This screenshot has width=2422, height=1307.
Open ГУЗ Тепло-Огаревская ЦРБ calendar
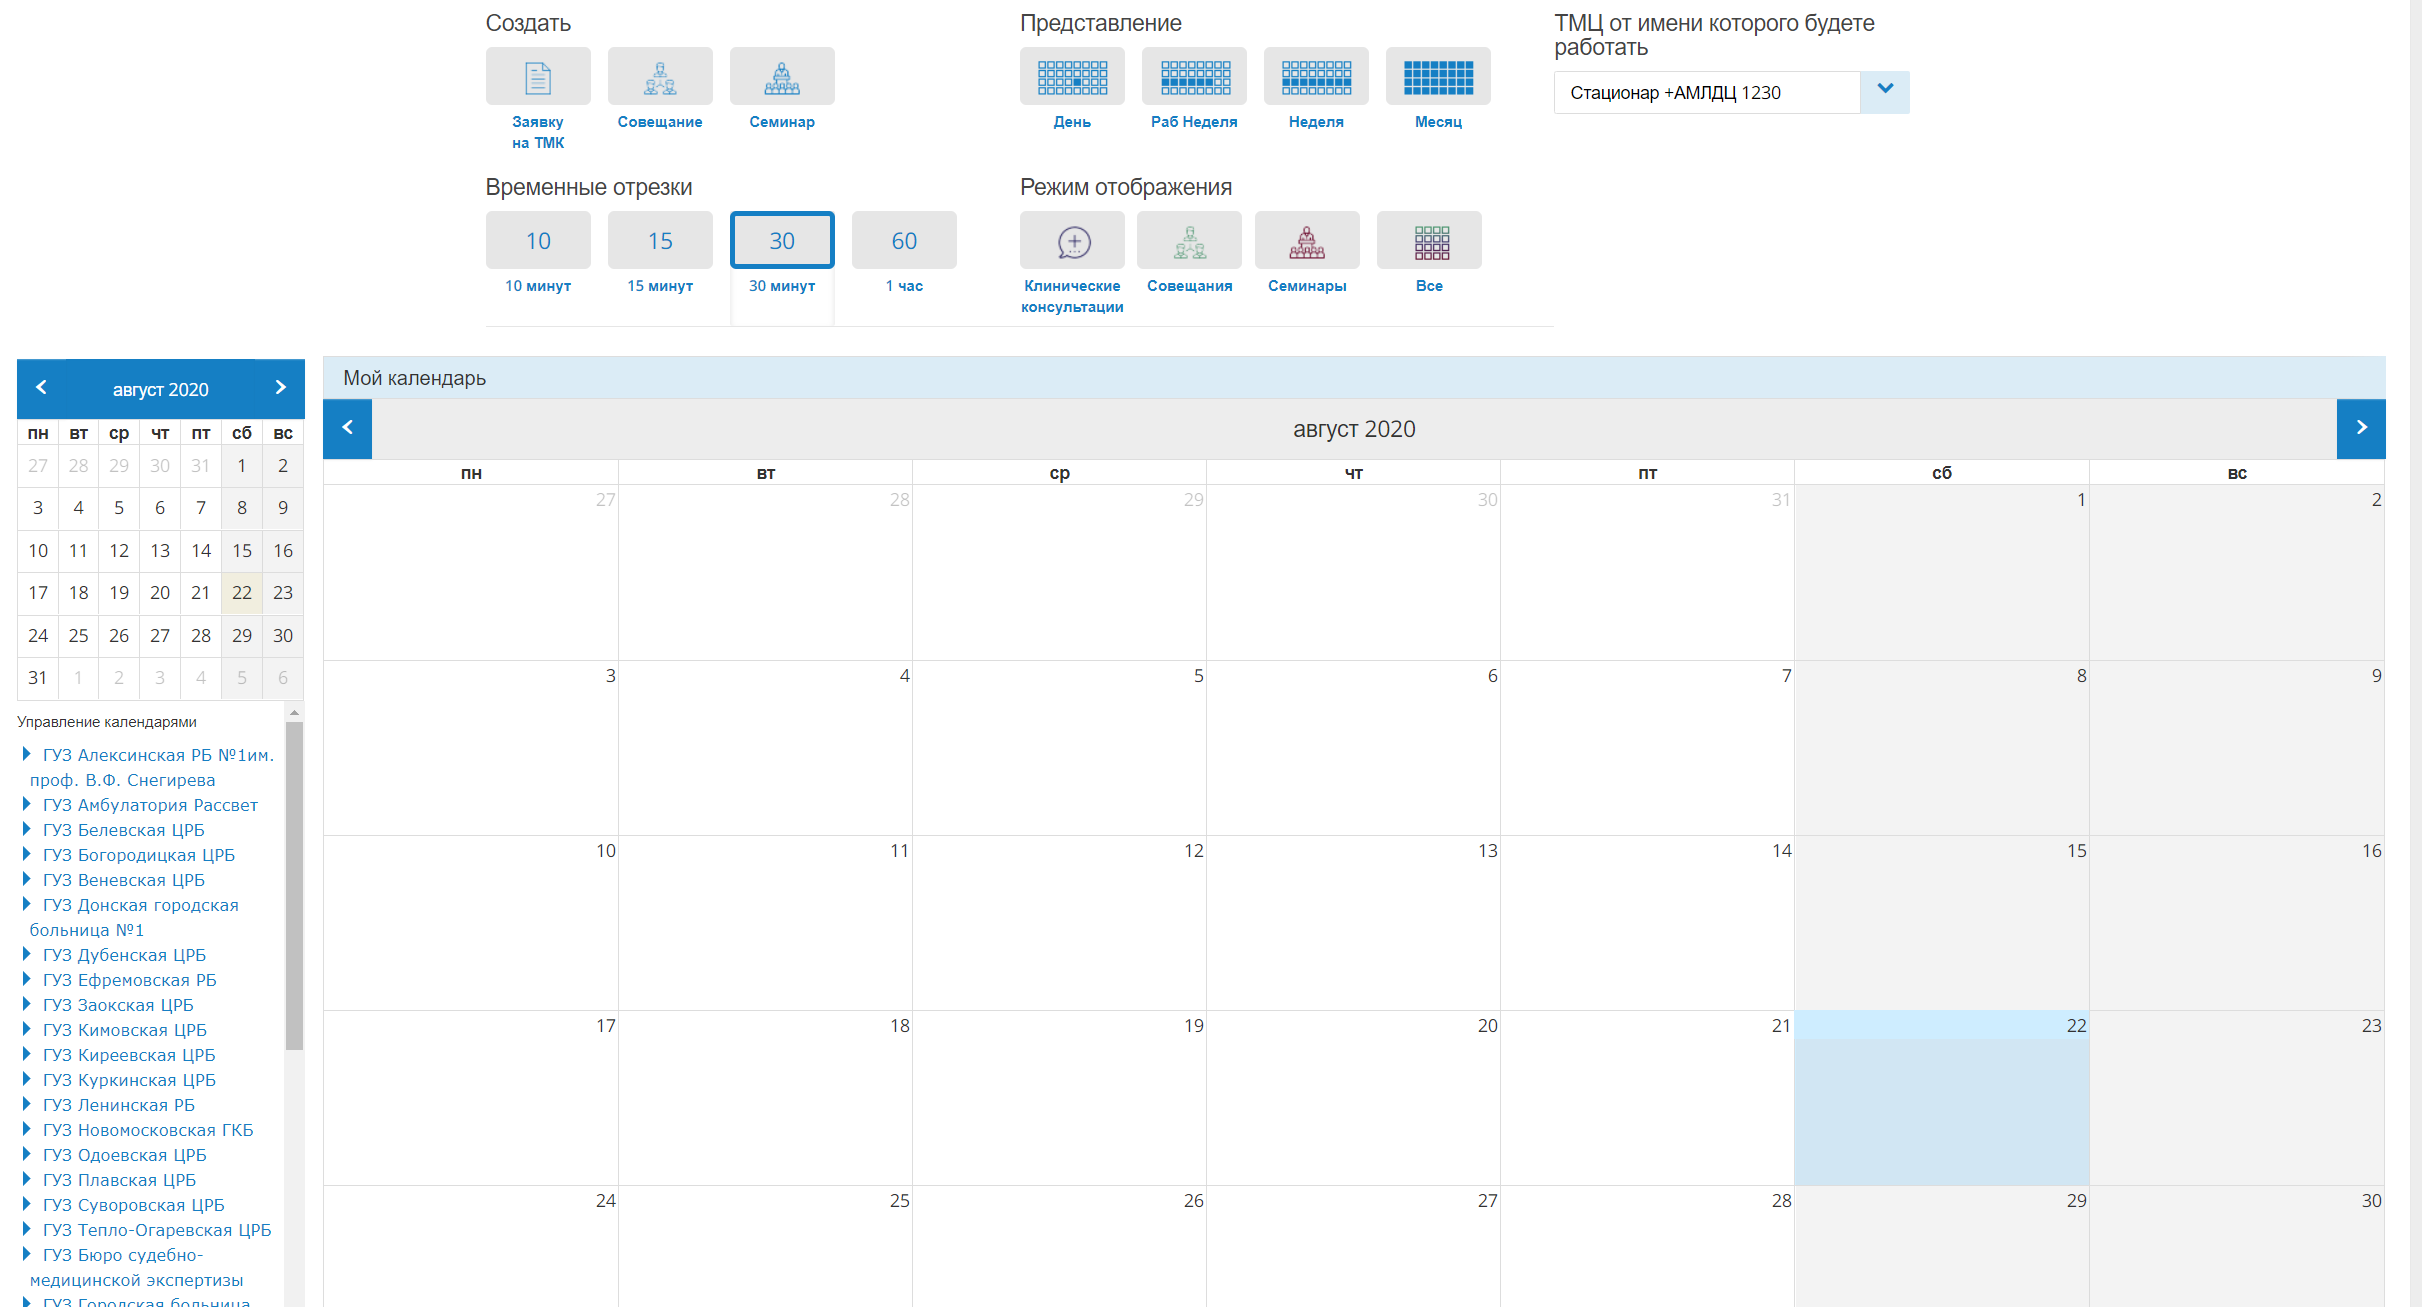(x=157, y=1230)
